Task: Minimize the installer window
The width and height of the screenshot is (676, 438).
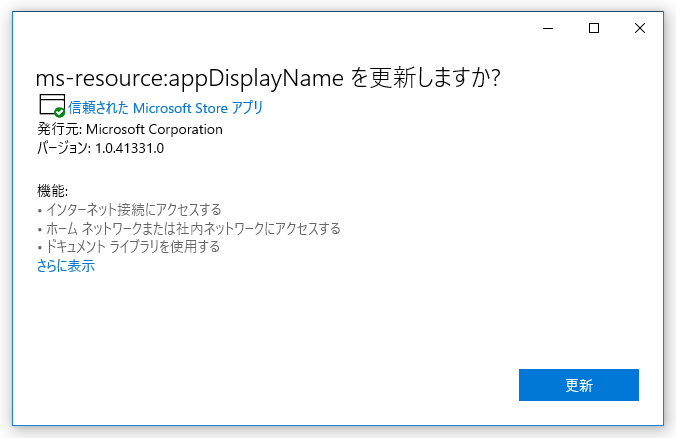Action: [548, 28]
